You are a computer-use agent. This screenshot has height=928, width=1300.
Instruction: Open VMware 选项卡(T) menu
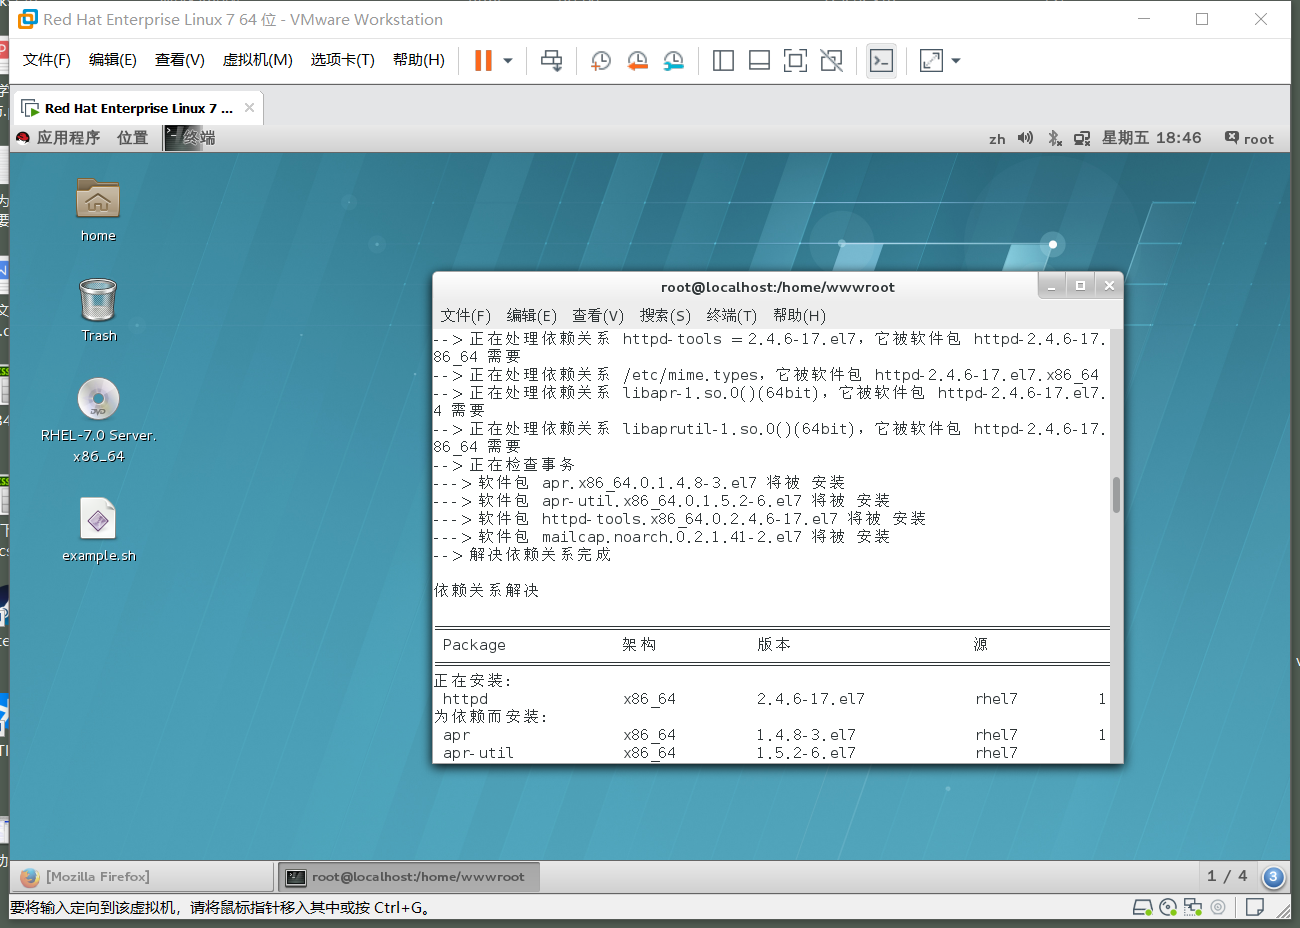[x=342, y=60]
